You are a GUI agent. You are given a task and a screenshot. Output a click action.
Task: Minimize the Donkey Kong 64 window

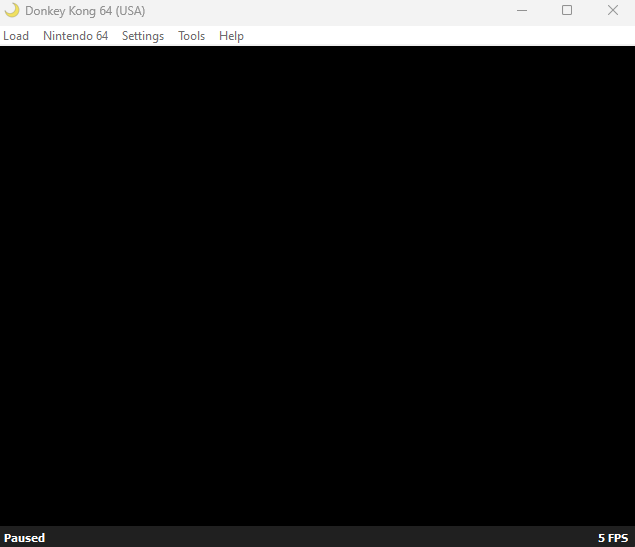pyautogui.click(x=522, y=11)
